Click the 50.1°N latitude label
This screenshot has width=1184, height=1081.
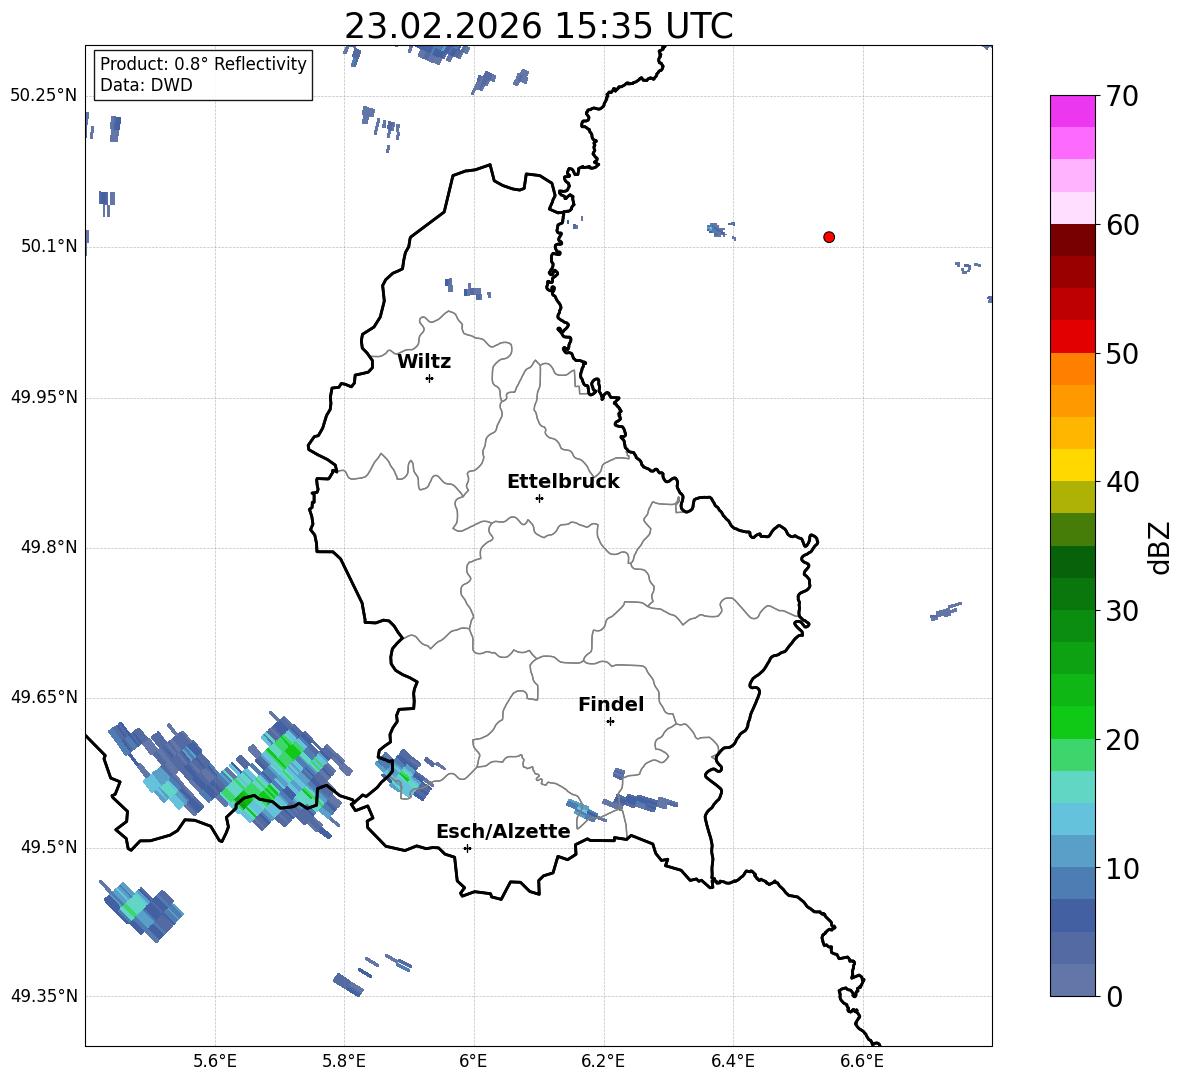click(x=49, y=246)
